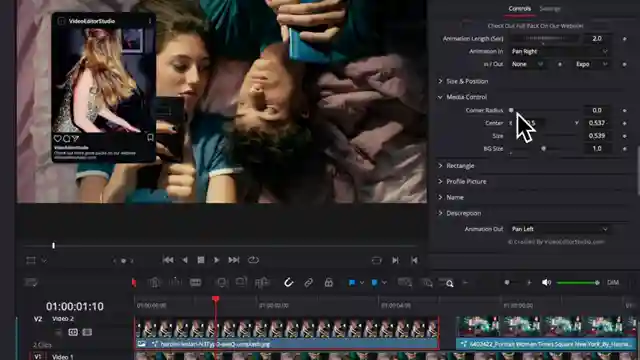640x360 pixels.
Task: Click the Replace Clip toolbar icon
Action: [262, 282]
